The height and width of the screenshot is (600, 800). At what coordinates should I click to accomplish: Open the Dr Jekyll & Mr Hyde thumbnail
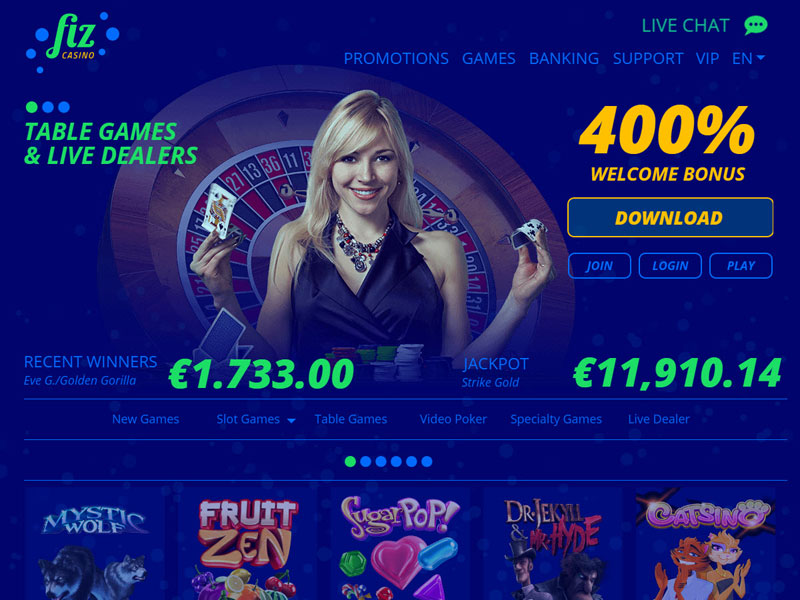[553, 544]
